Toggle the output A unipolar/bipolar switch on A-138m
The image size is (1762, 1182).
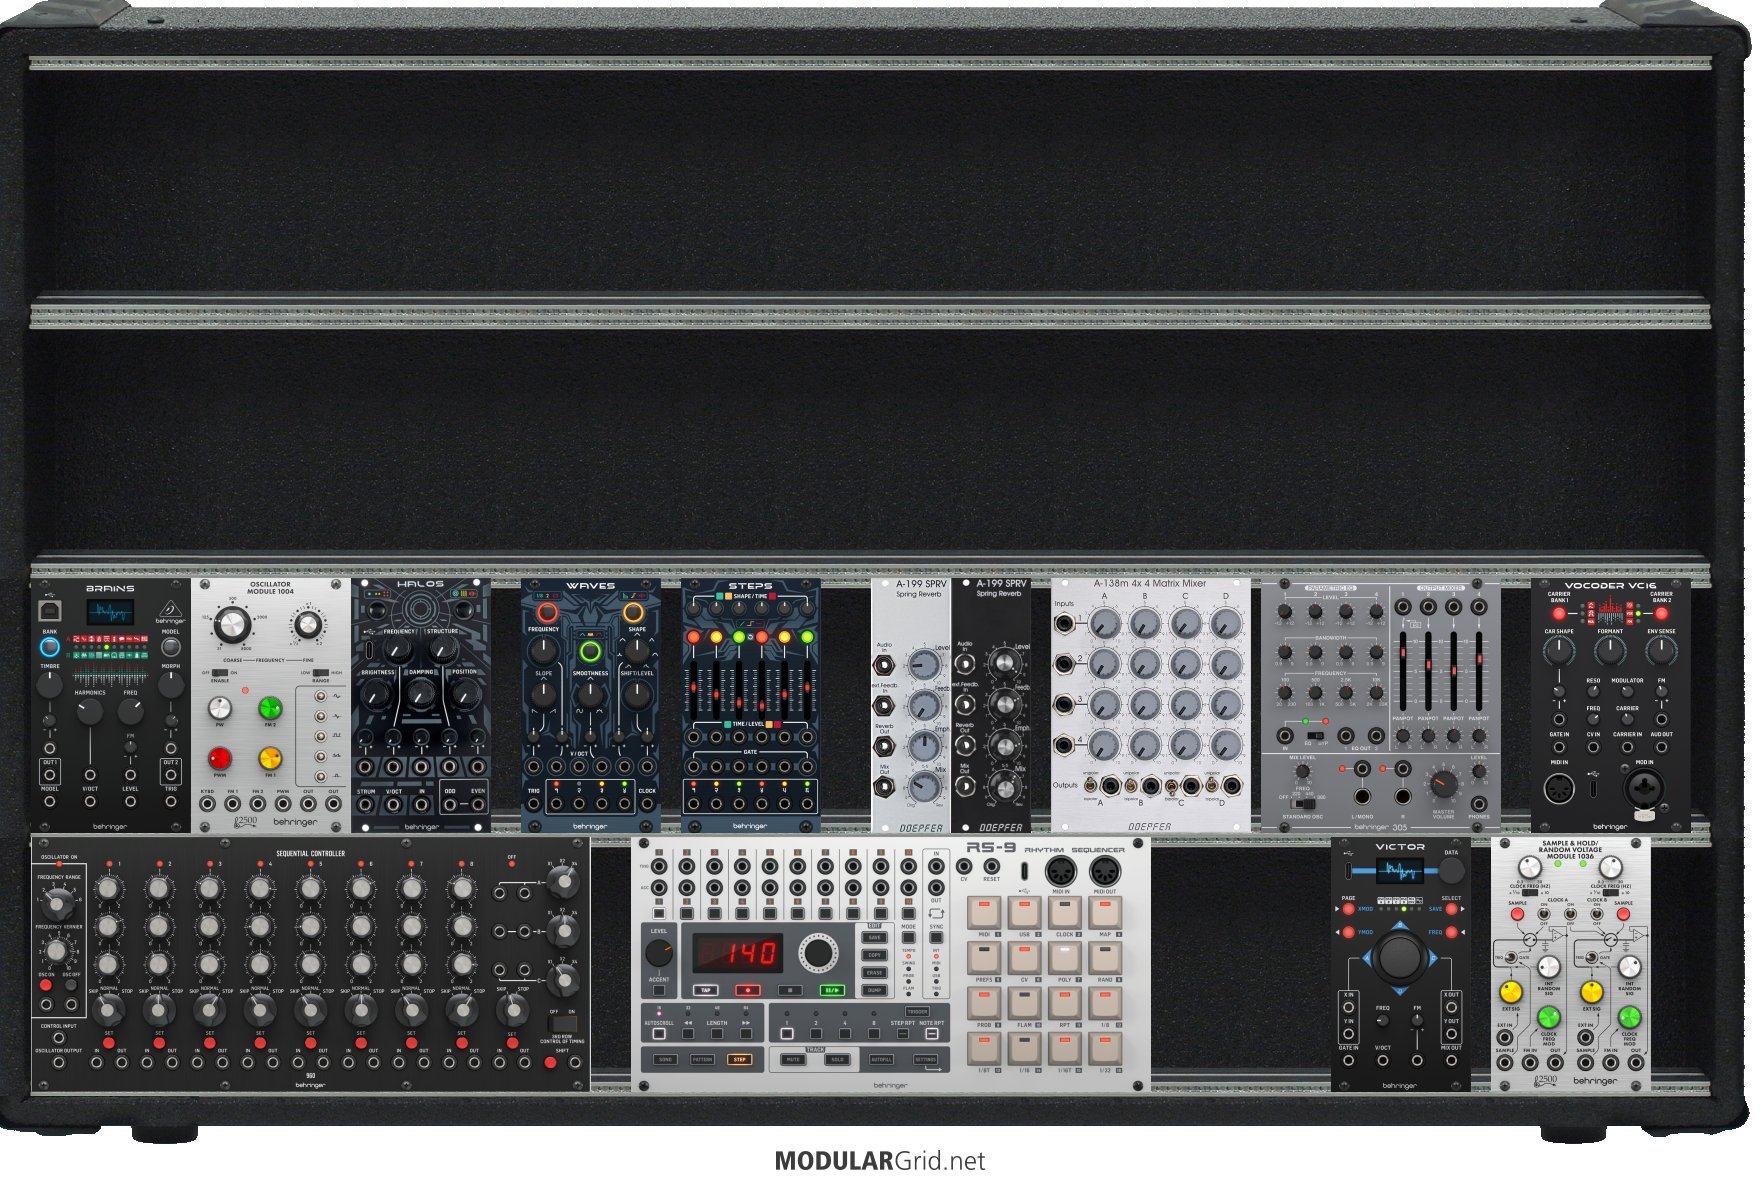click(1090, 786)
